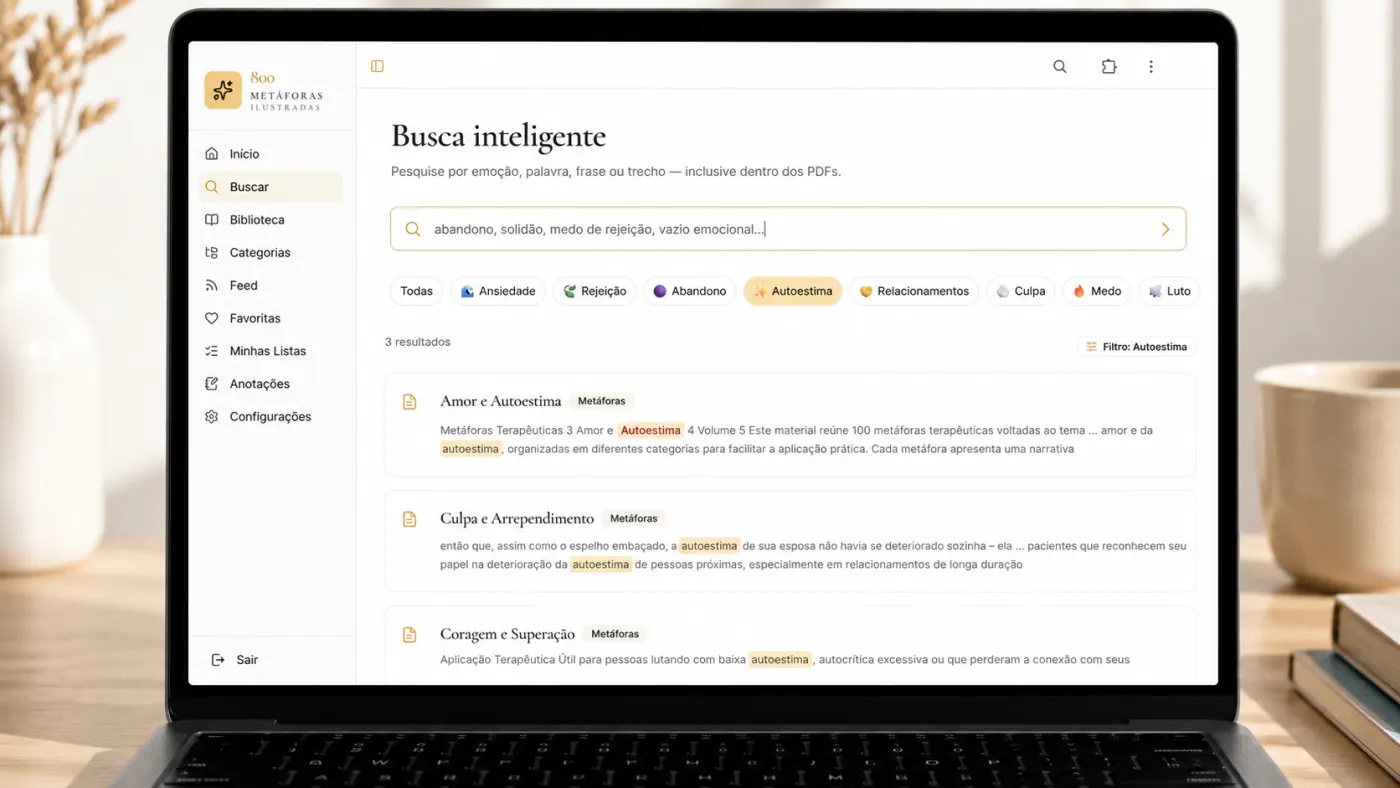Open the Filtro: Autoestima dropdown
Viewport: 1400px width, 788px height.
[1137, 347]
